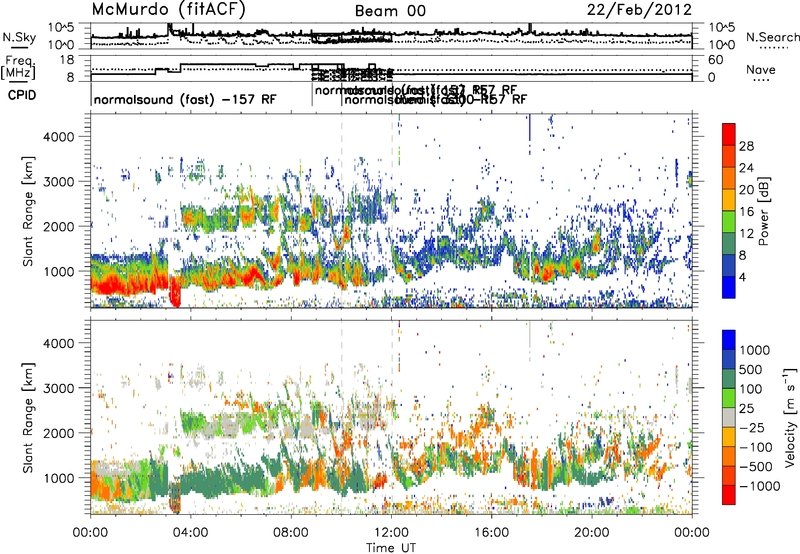Click the "12:00" time axis label
This screenshot has width=800, height=554.
[x=391, y=533]
